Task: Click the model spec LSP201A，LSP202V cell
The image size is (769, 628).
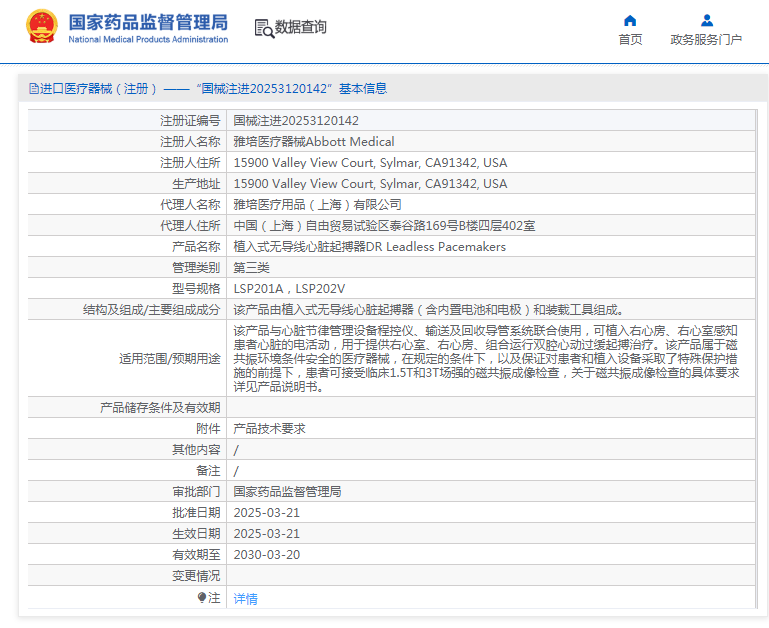Action: coord(289,288)
